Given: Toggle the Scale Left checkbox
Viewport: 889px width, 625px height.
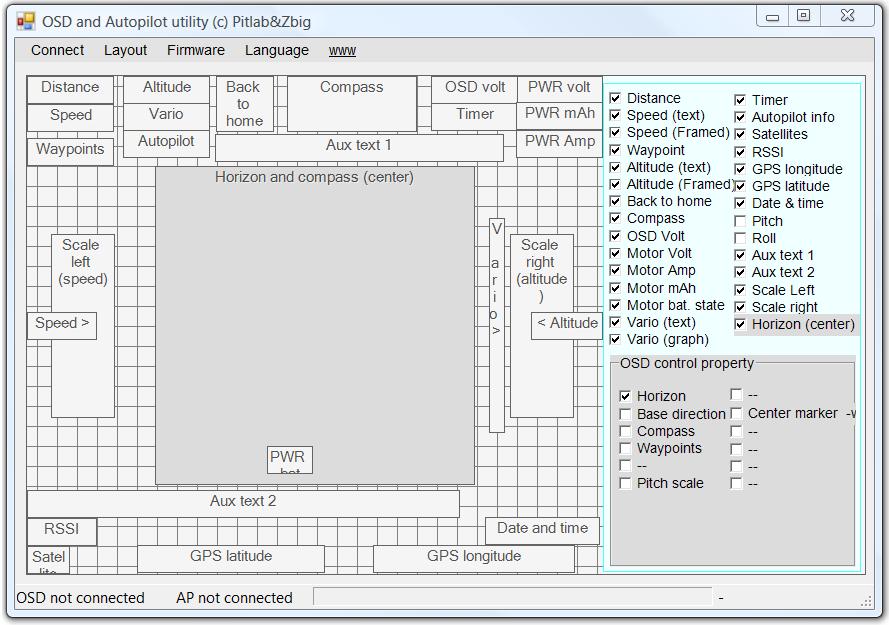Looking at the screenshot, I should pos(740,290).
